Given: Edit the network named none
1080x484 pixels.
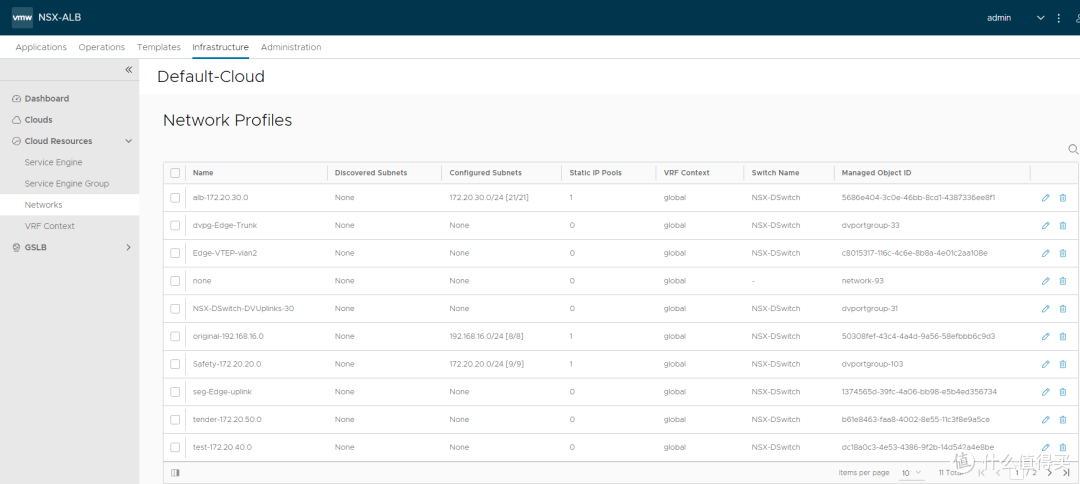Looking at the screenshot, I should coord(1046,281).
